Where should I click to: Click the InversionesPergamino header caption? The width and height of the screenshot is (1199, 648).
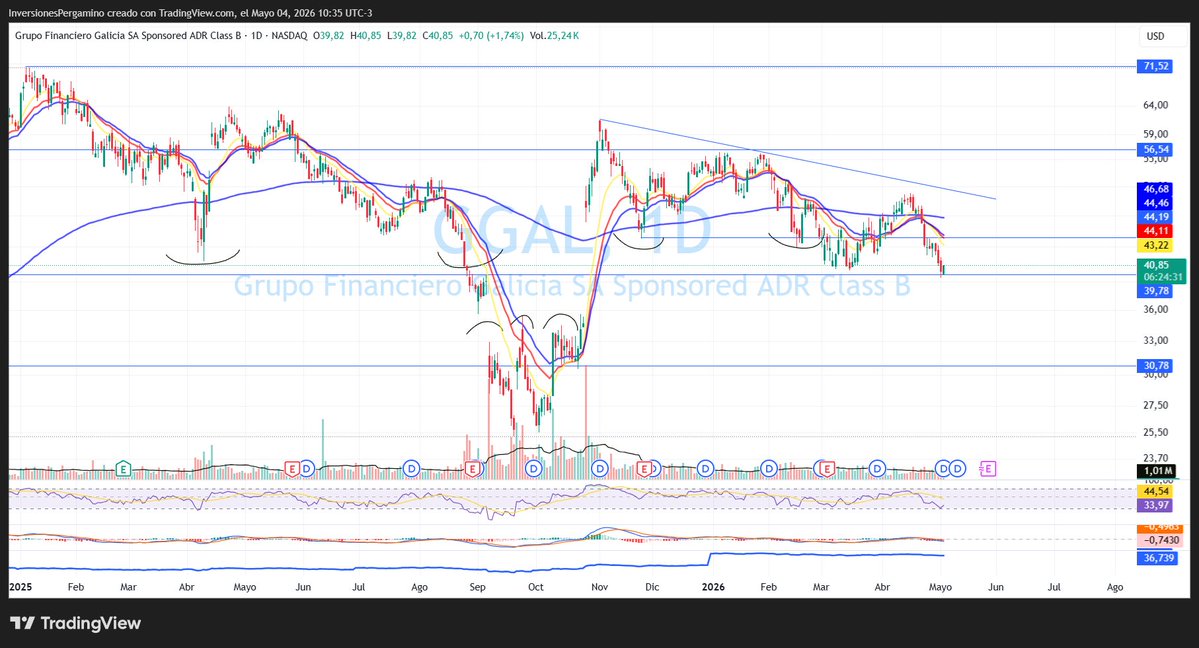[190, 13]
